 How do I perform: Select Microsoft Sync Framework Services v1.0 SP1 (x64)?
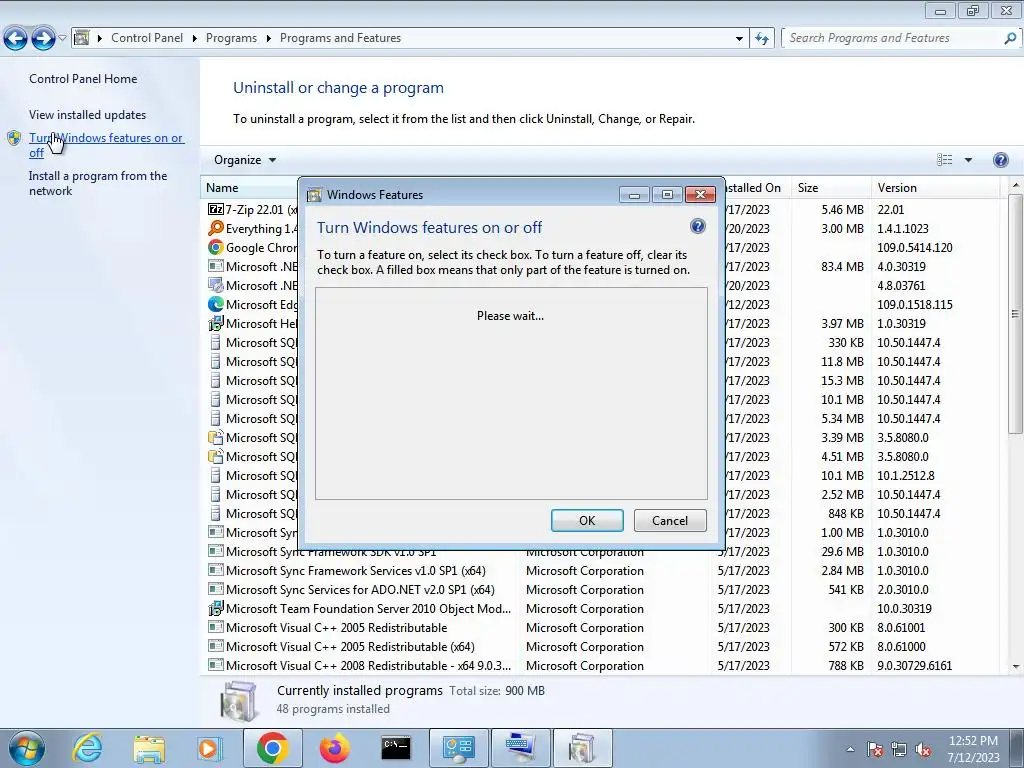tap(356, 571)
